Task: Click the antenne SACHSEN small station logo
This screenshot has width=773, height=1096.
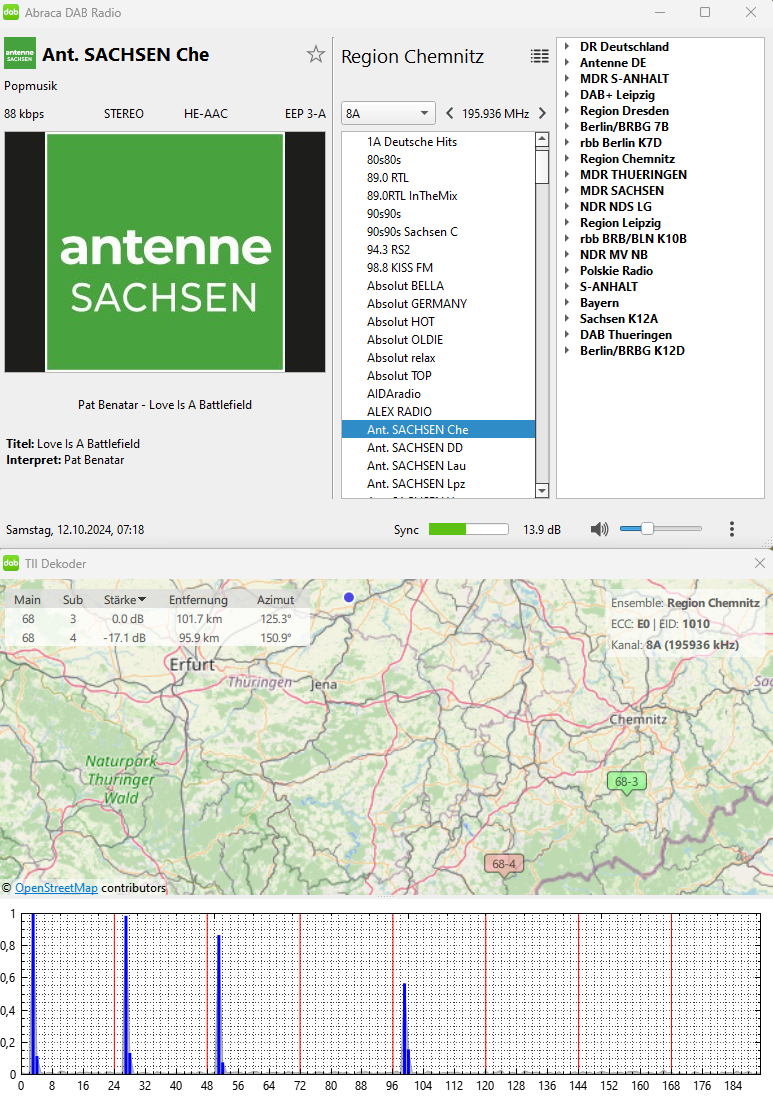Action: click(20, 53)
